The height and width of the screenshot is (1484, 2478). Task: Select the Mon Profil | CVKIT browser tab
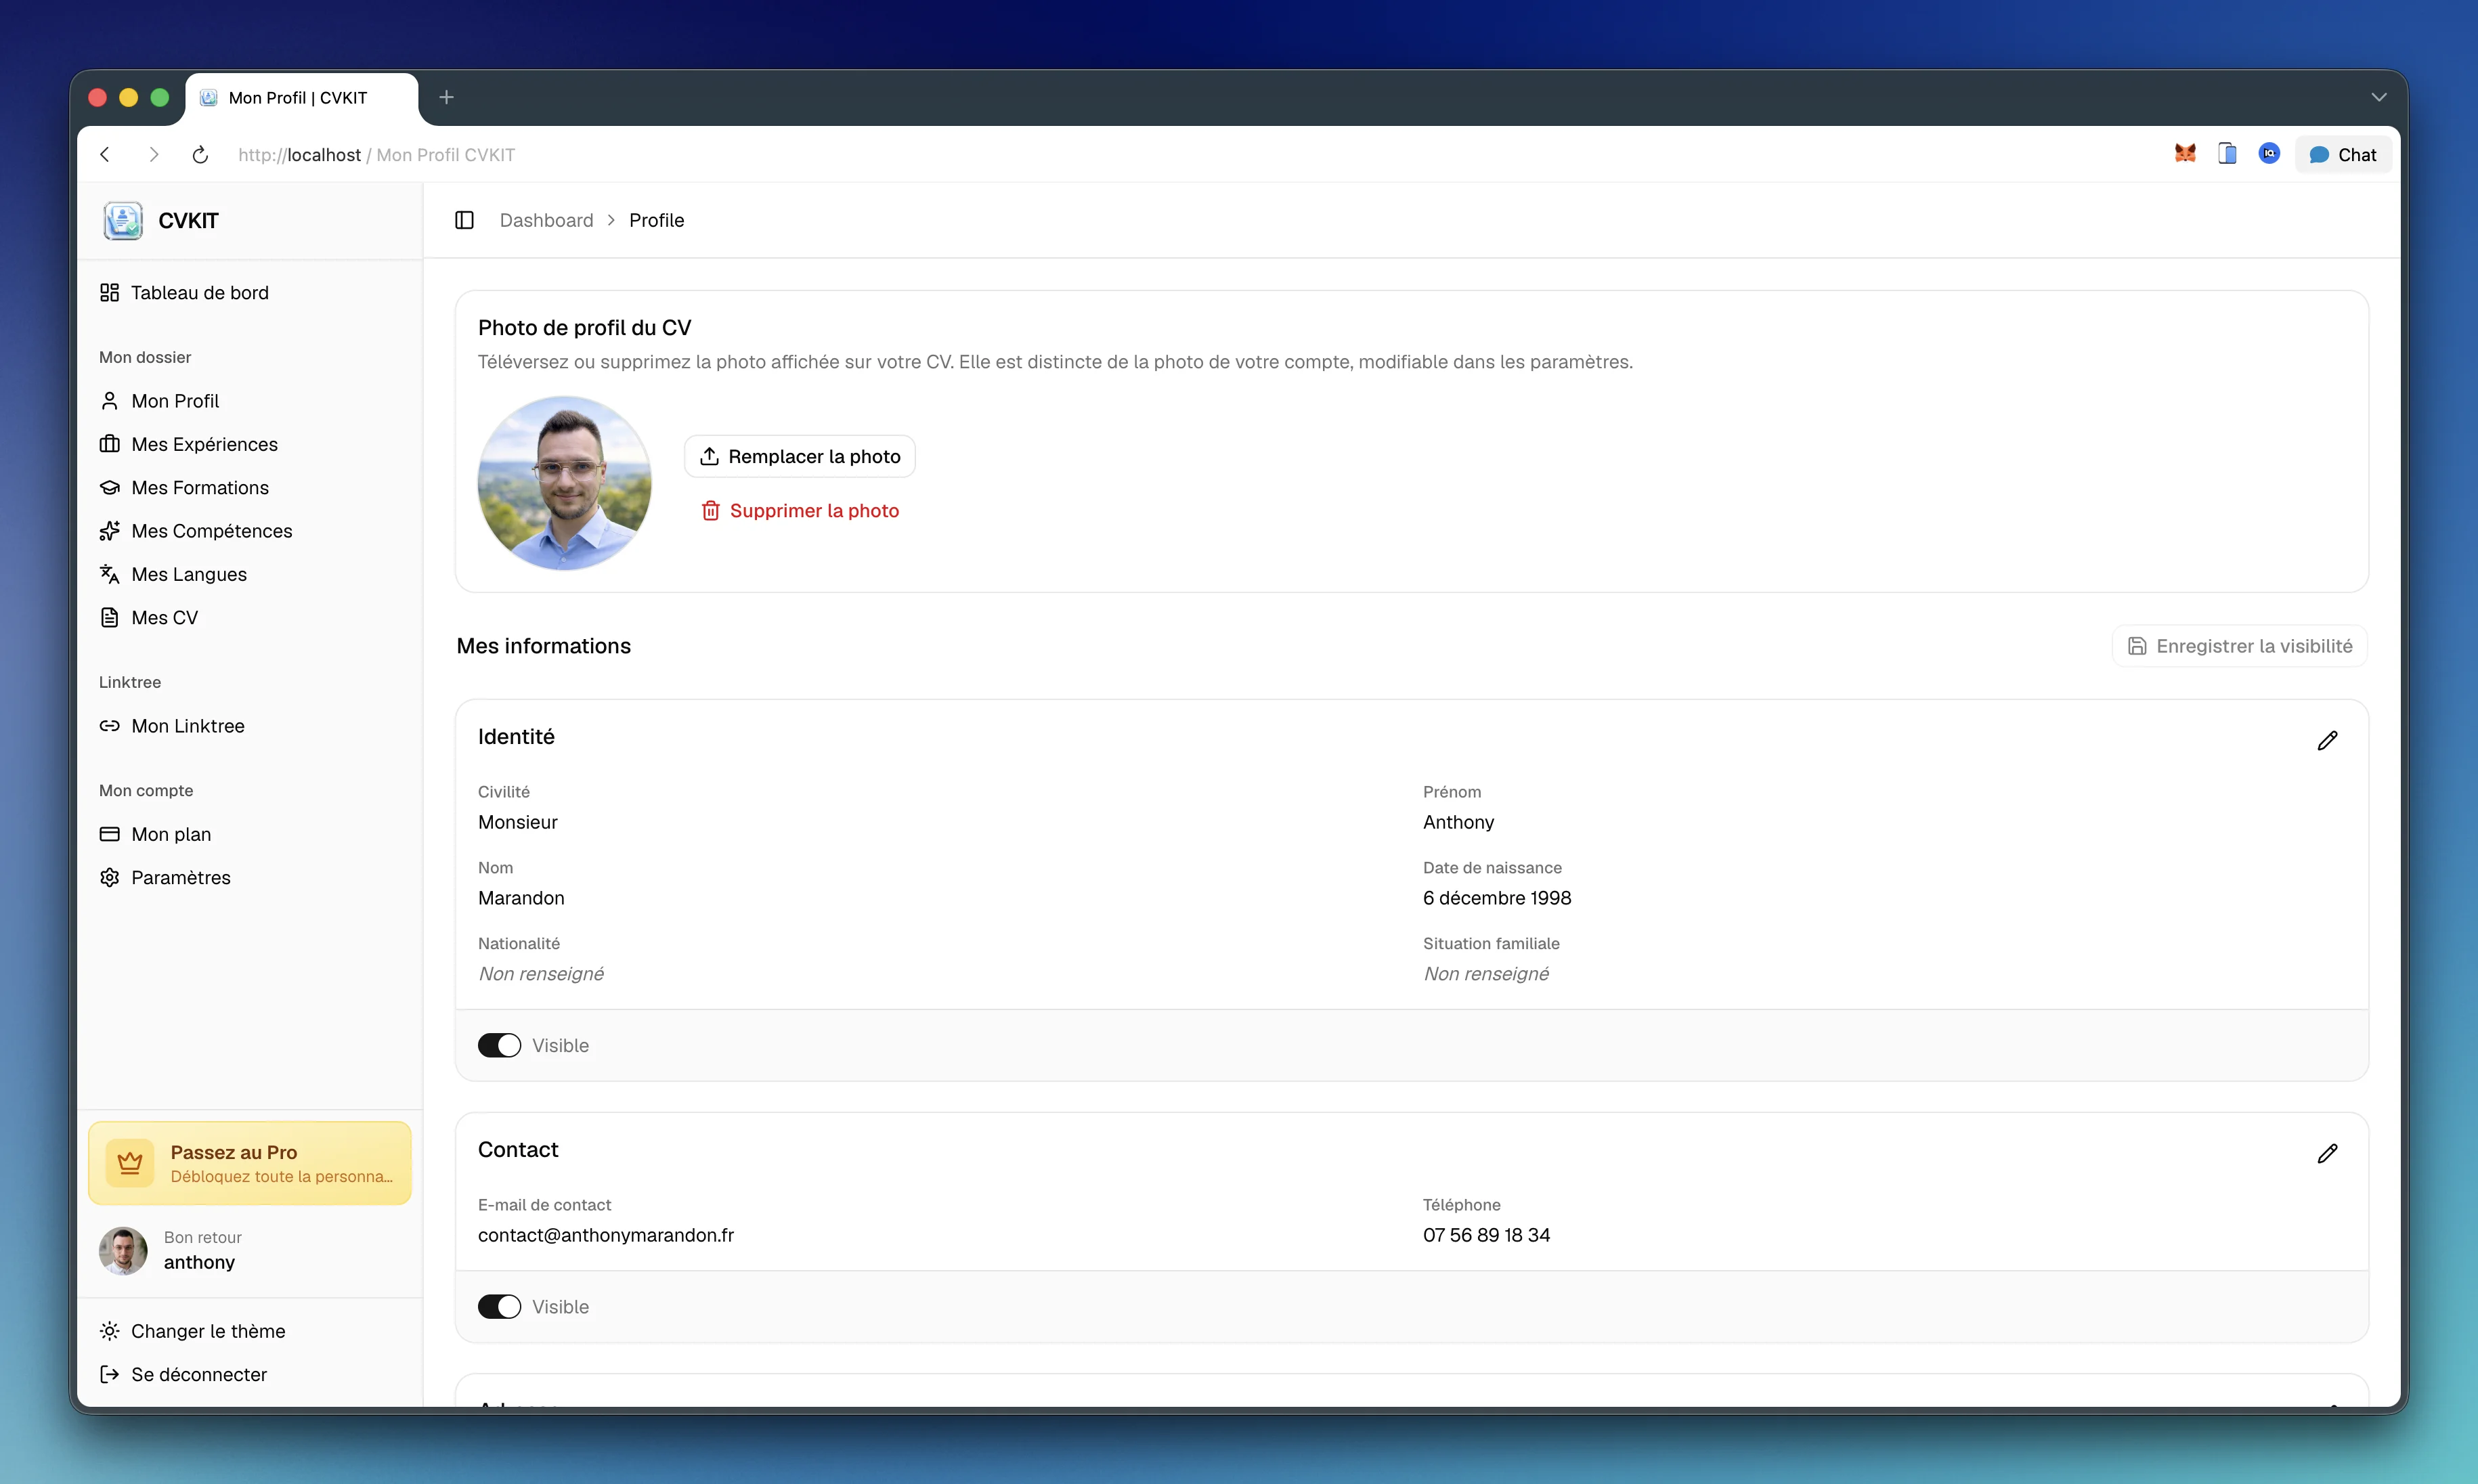coord(301,97)
